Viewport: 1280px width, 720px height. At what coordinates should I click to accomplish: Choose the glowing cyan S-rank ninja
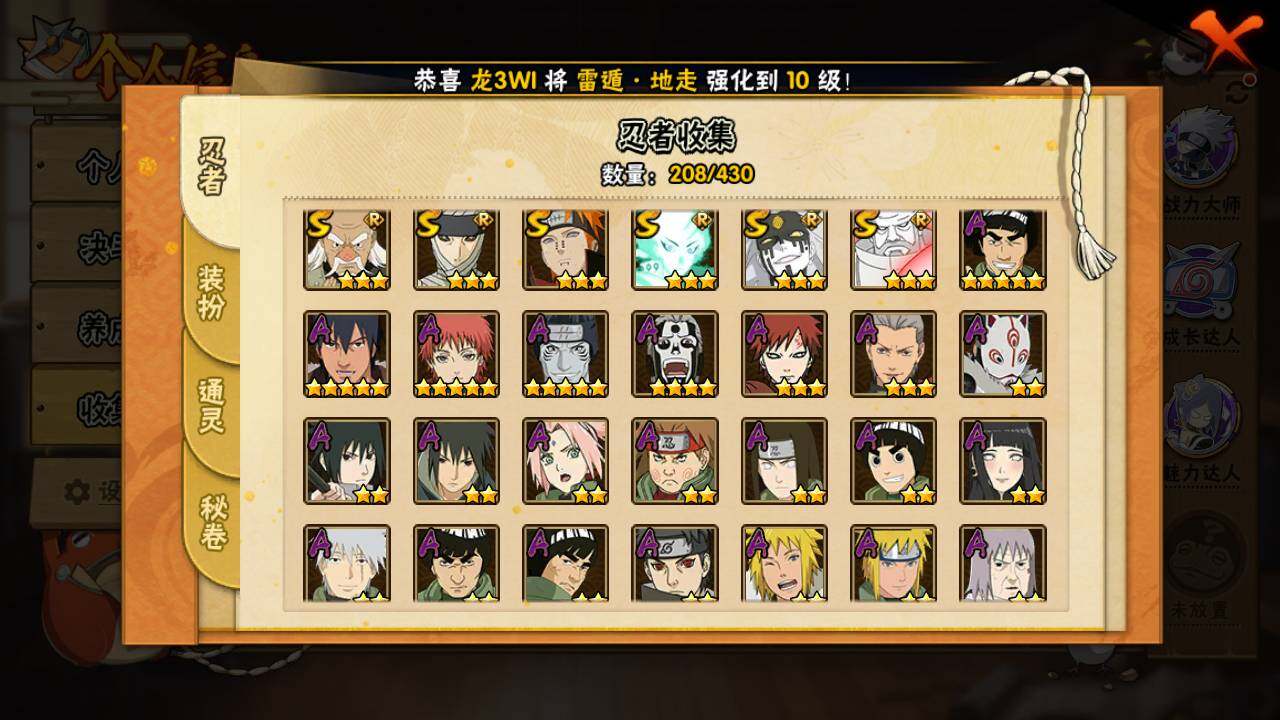pyautogui.click(x=675, y=250)
